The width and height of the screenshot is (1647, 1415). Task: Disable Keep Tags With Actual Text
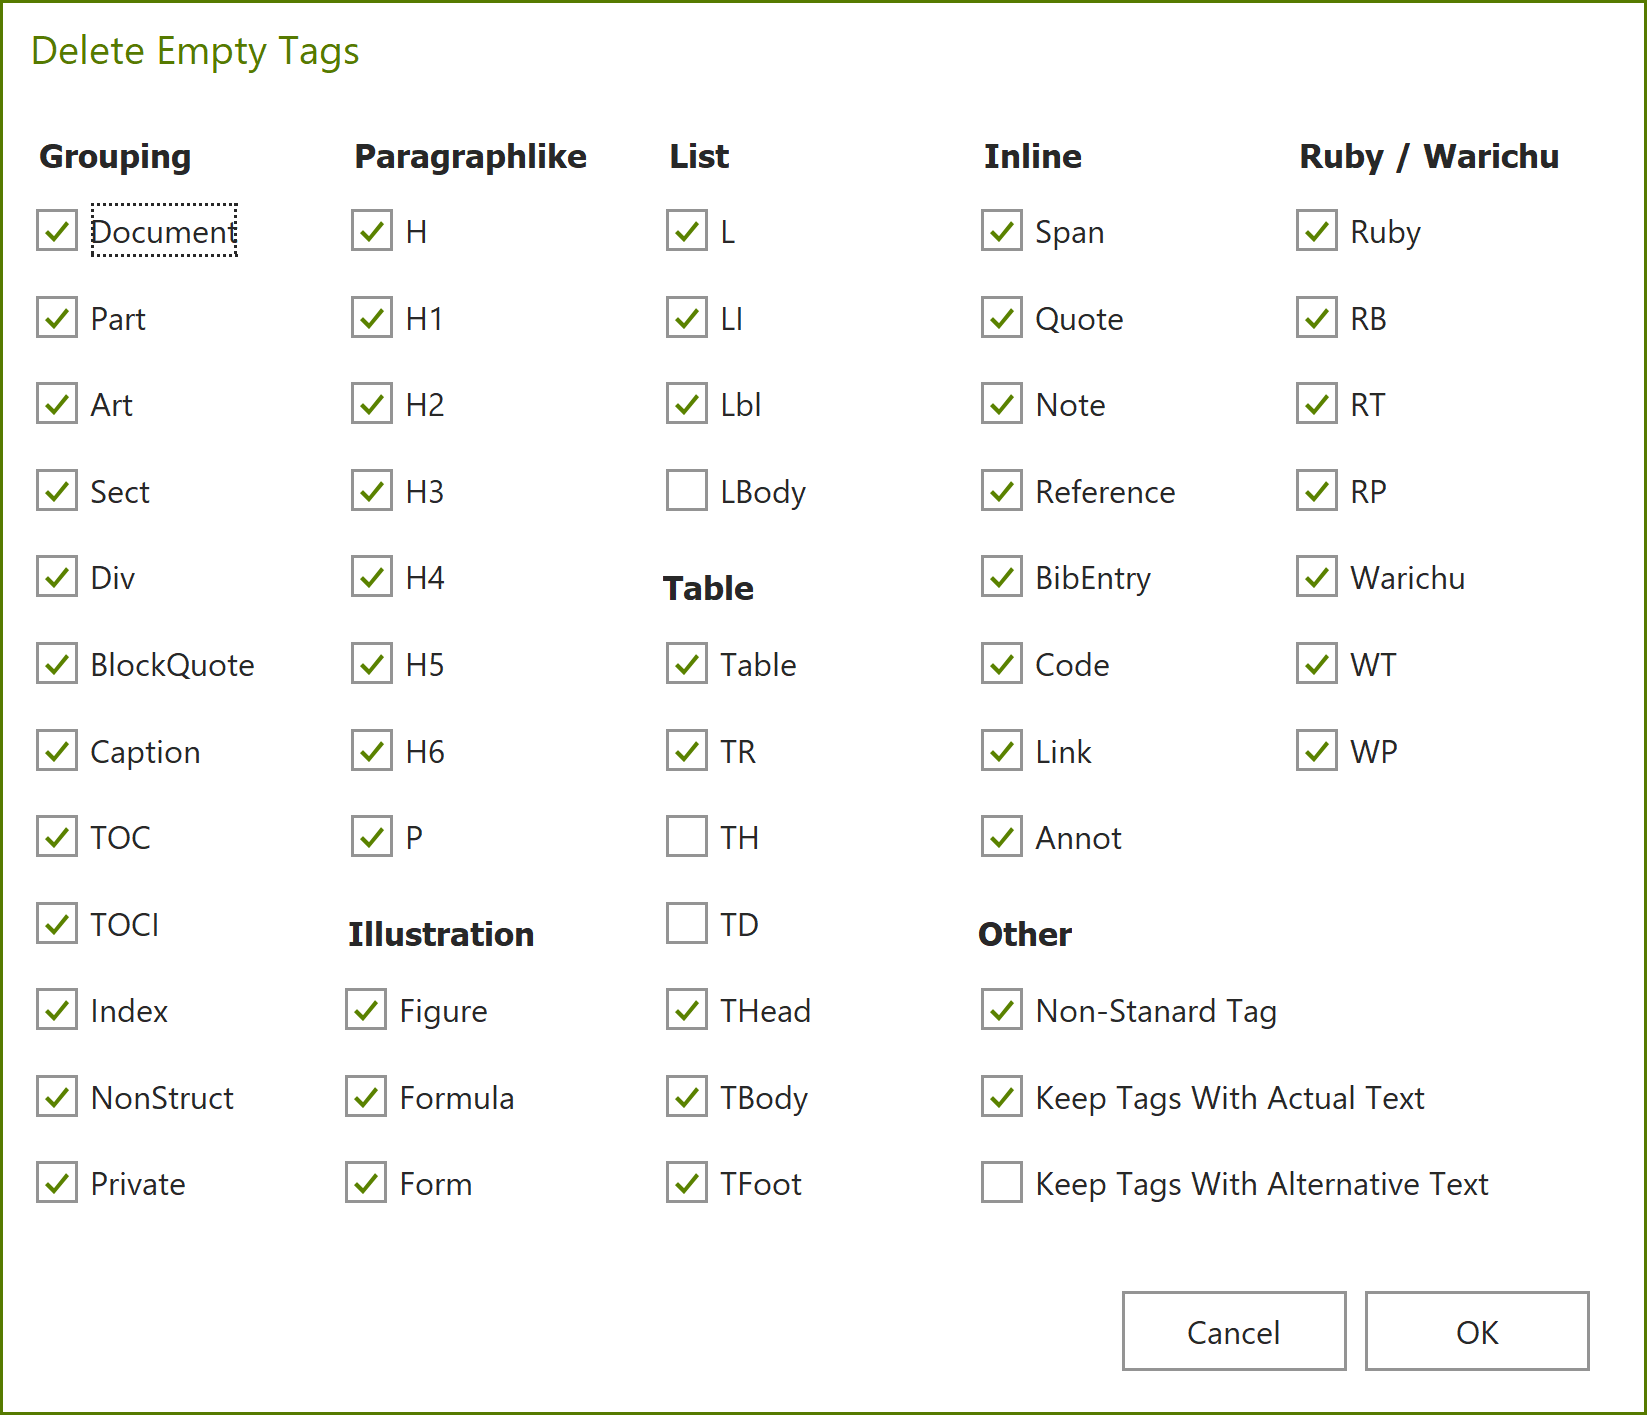(x=1001, y=1097)
